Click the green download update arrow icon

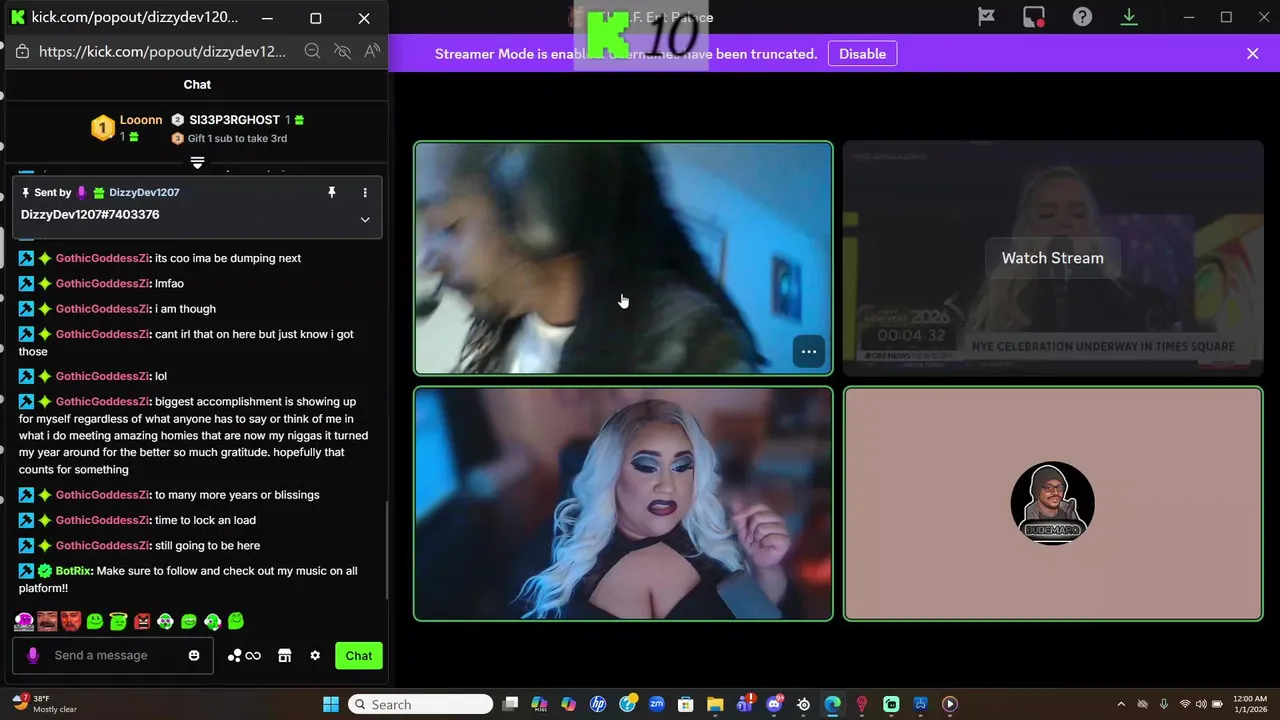coord(1129,17)
